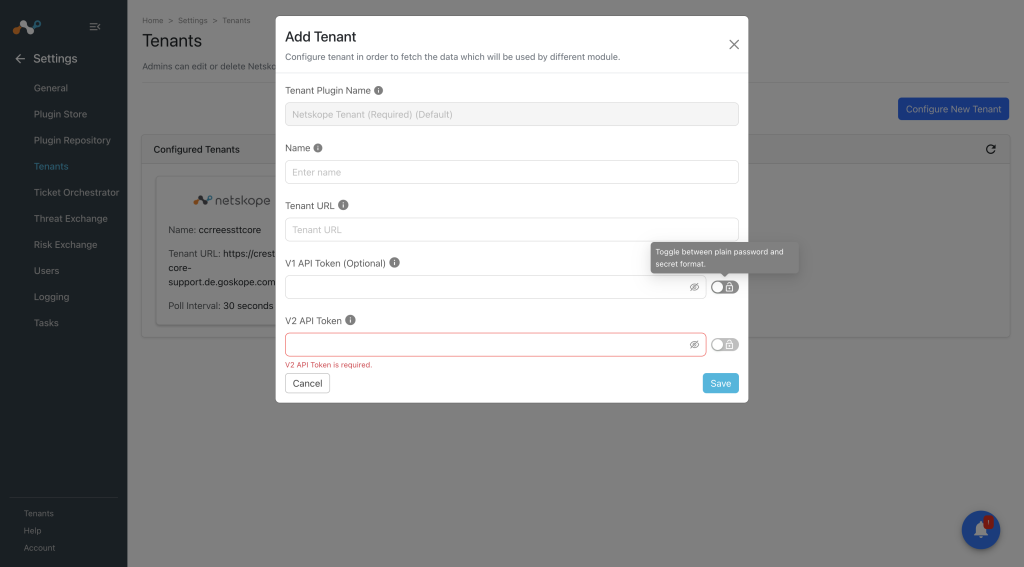Open the Threat Exchange settings page
This screenshot has height=567, width=1024.
point(71,219)
